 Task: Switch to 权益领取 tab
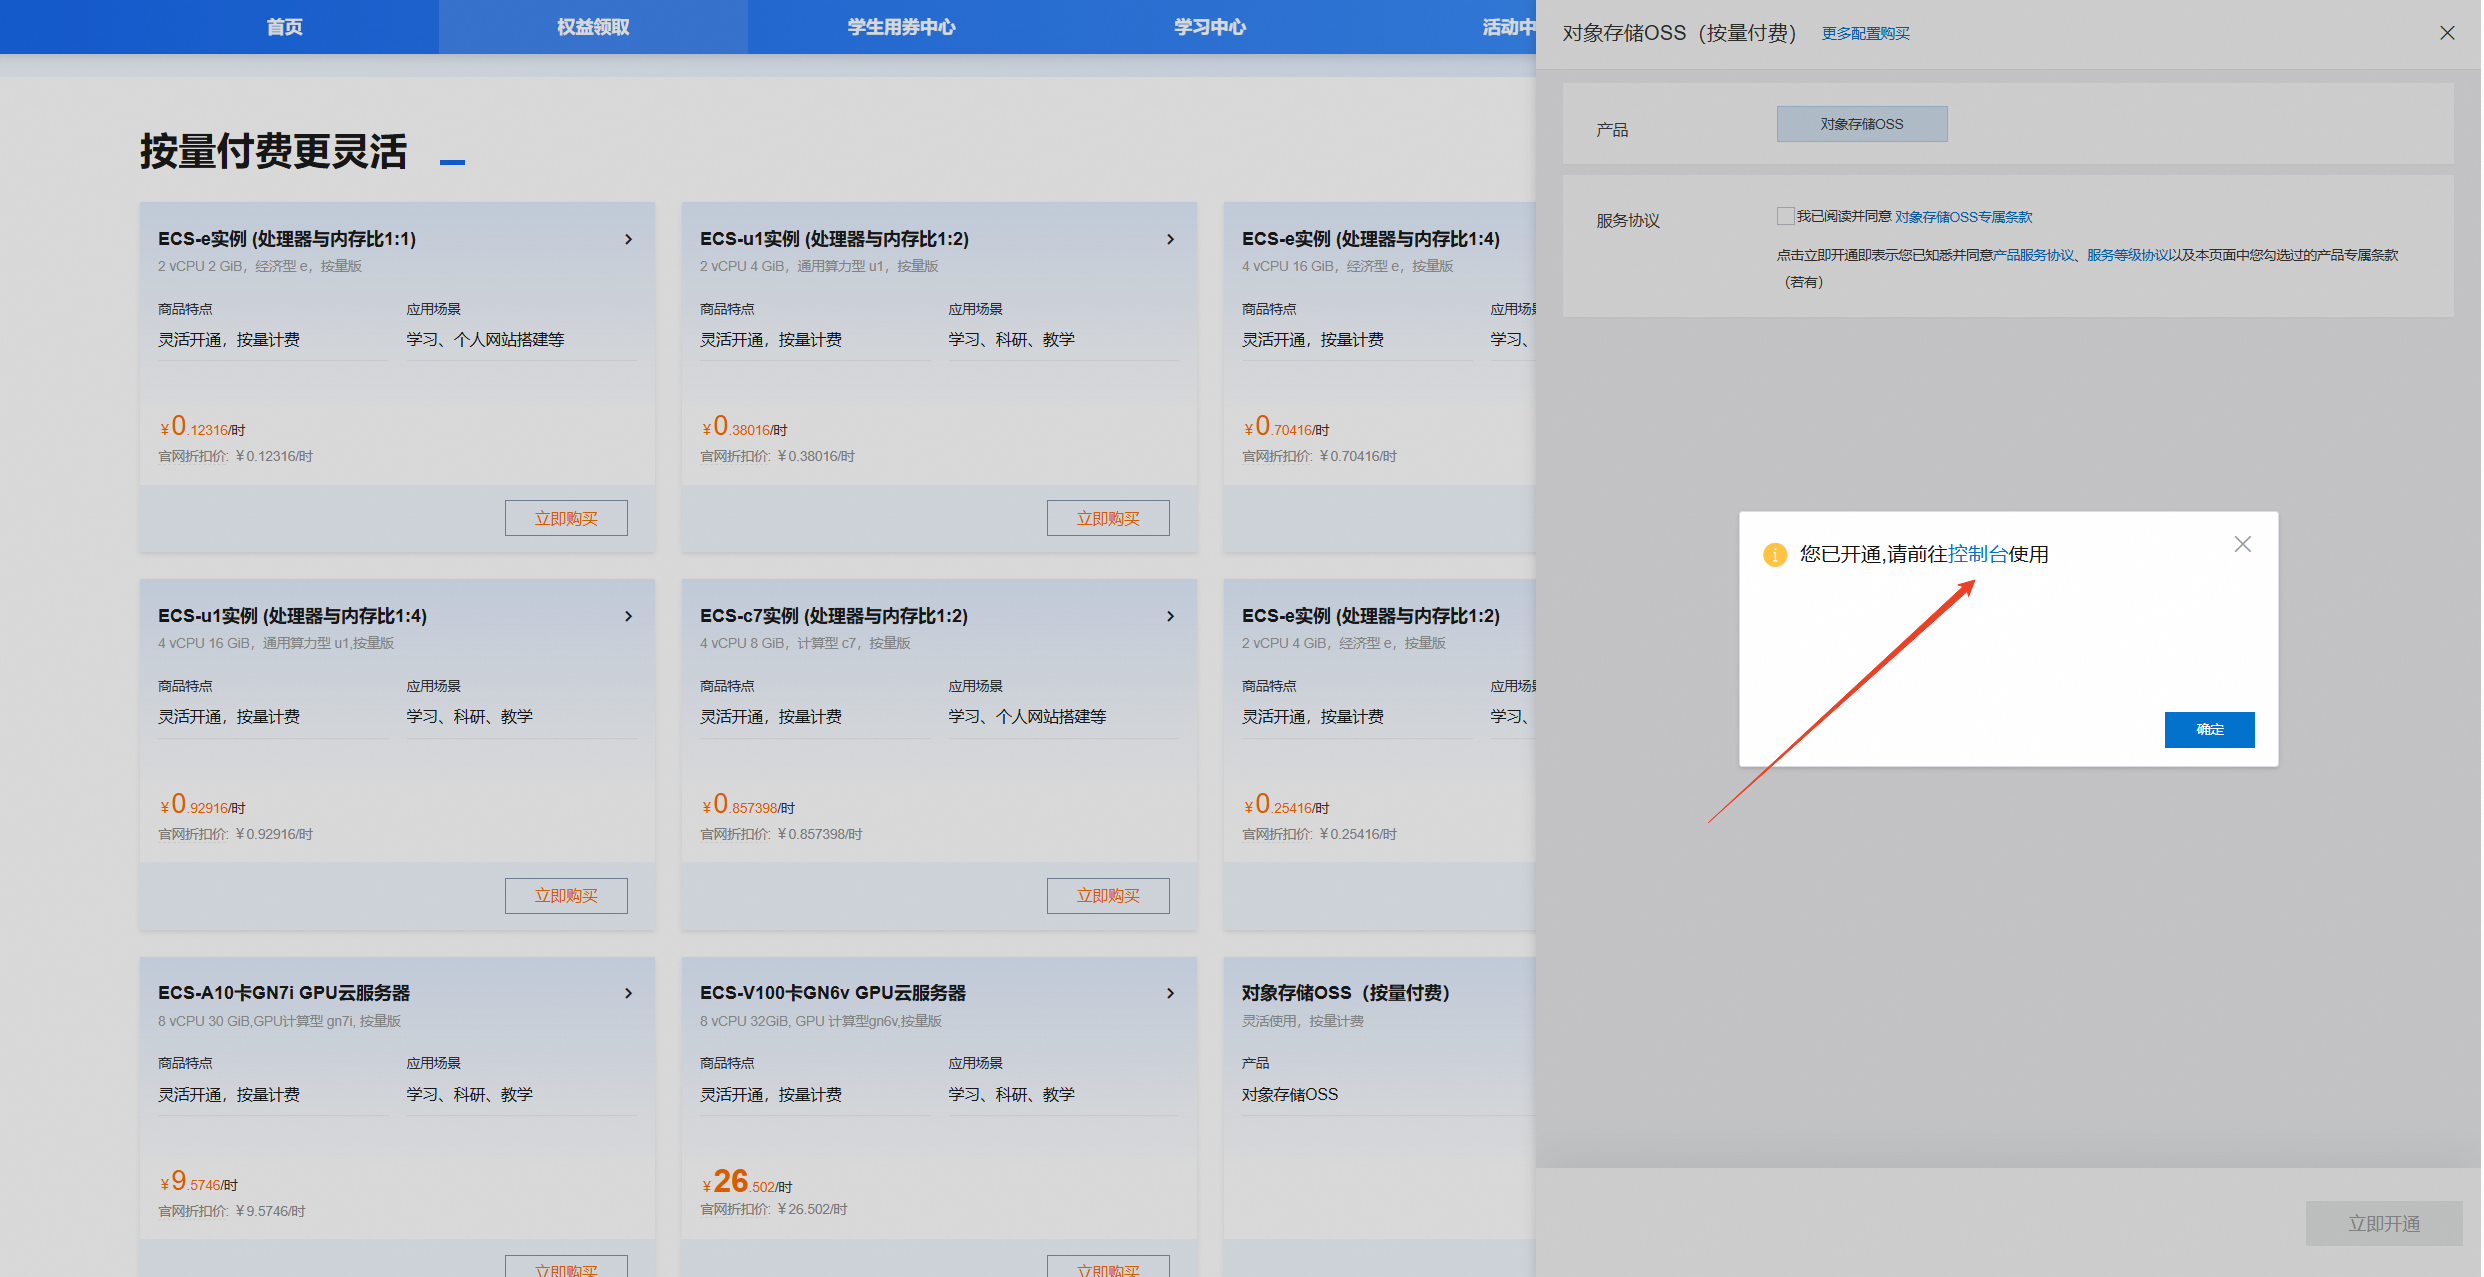pyautogui.click(x=592, y=27)
